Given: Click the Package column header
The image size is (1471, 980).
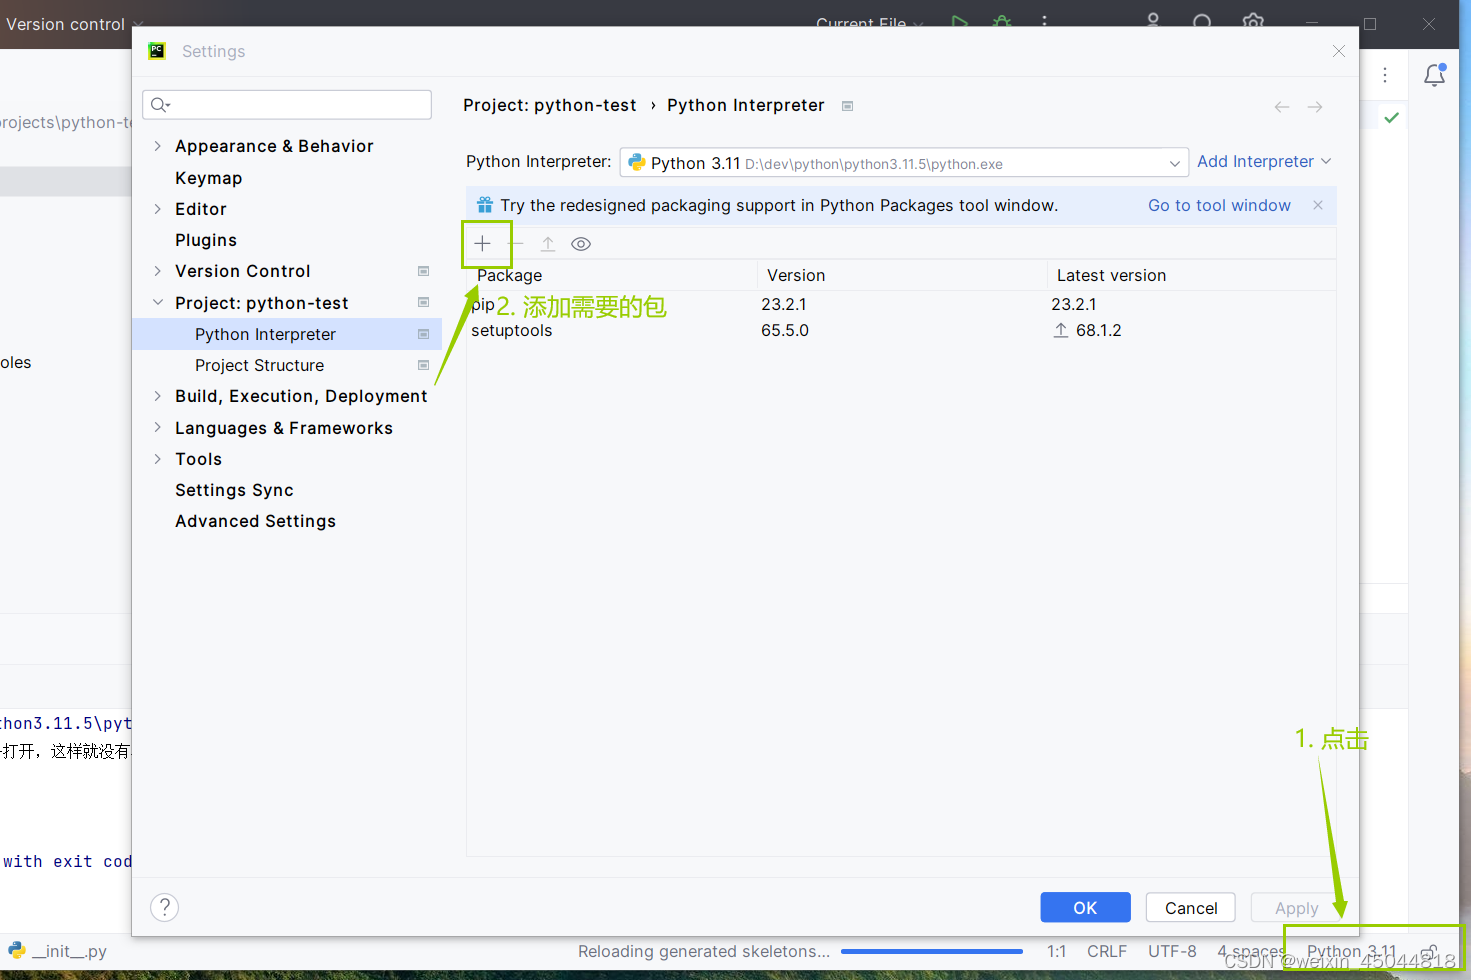Looking at the screenshot, I should pos(611,275).
